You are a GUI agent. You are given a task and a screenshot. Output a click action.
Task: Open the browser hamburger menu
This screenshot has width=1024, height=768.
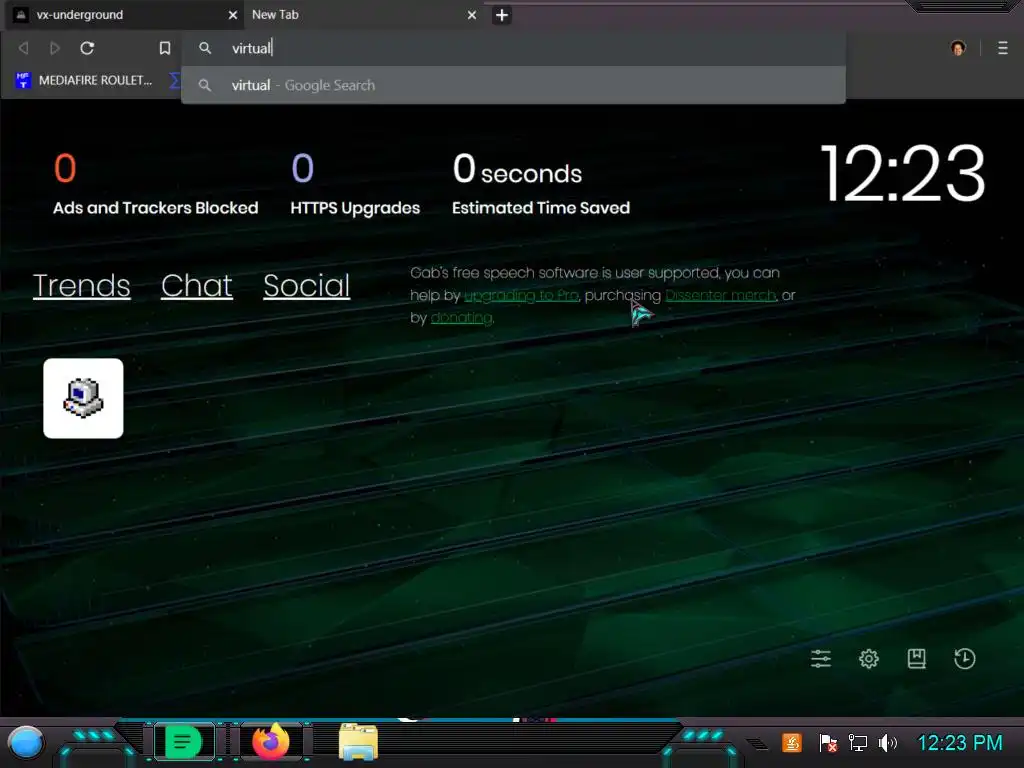1002,48
